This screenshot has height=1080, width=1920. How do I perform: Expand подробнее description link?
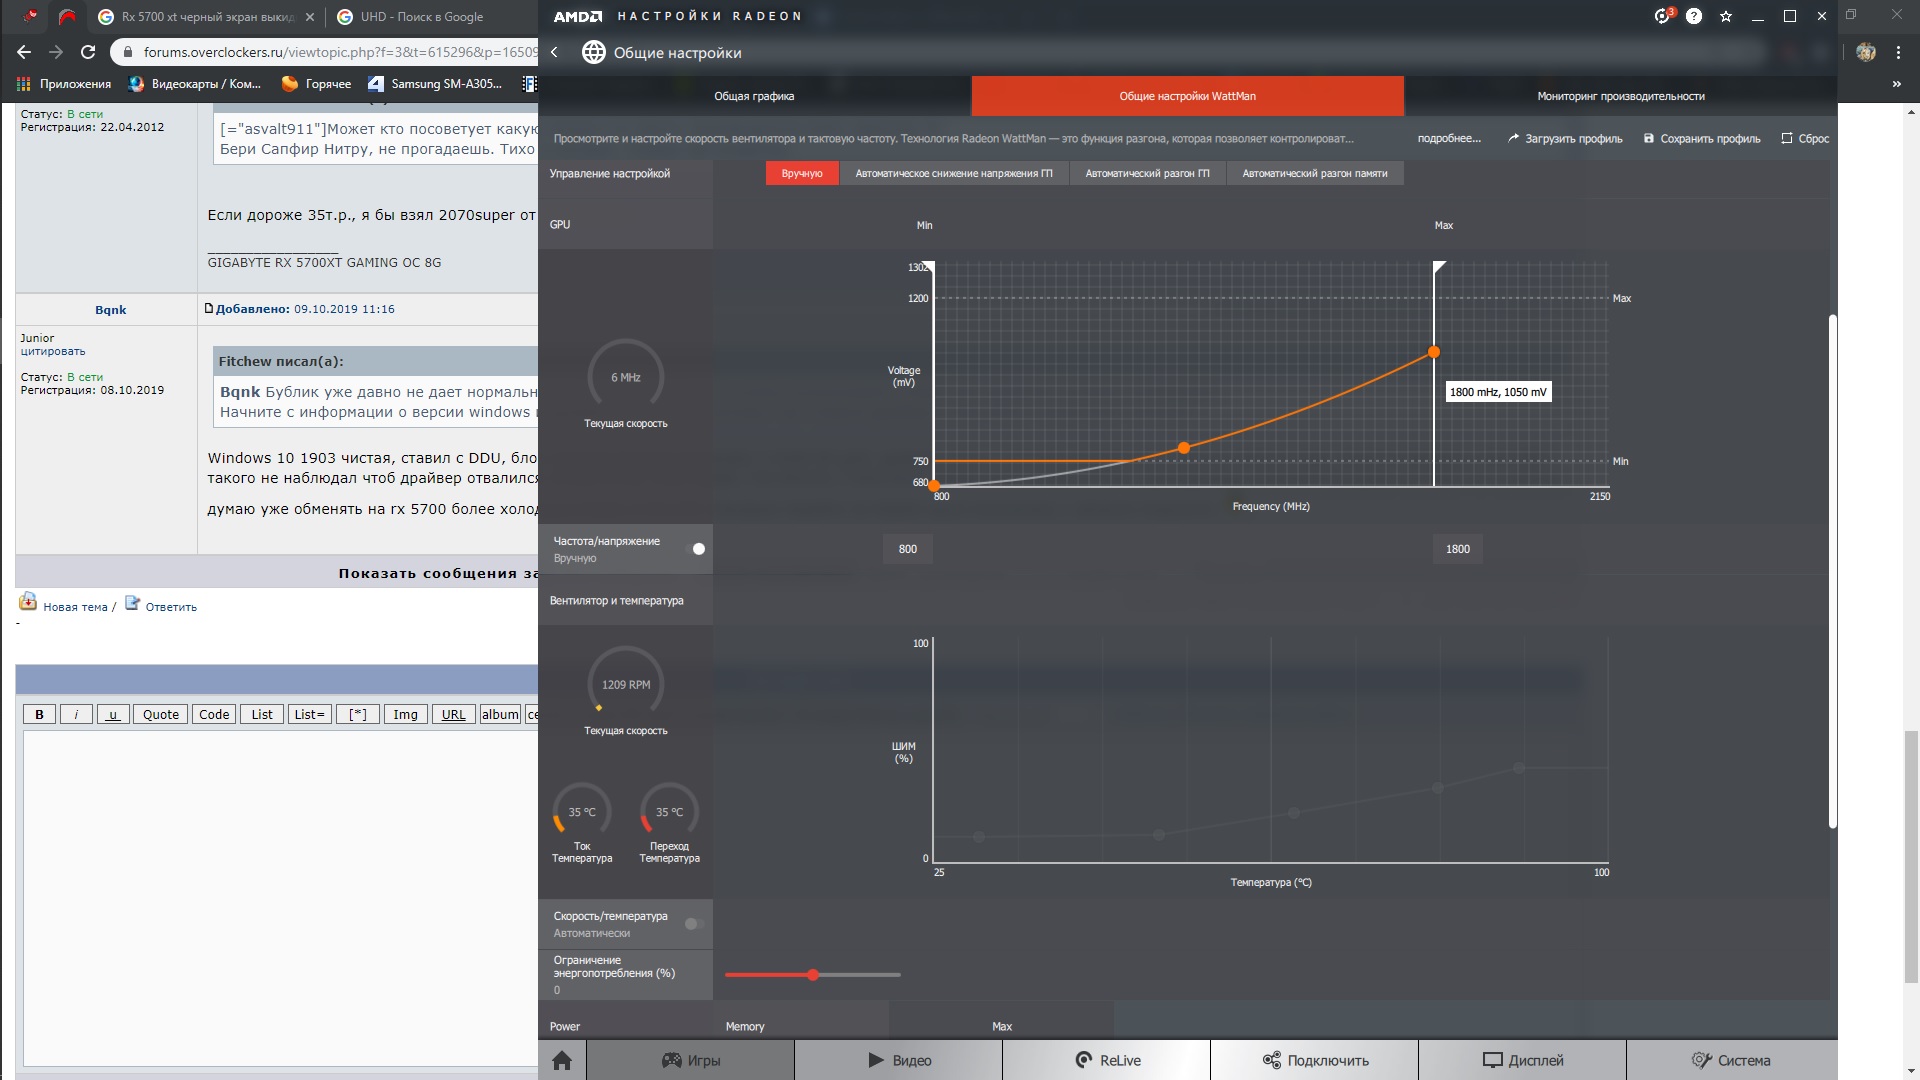pos(1448,139)
